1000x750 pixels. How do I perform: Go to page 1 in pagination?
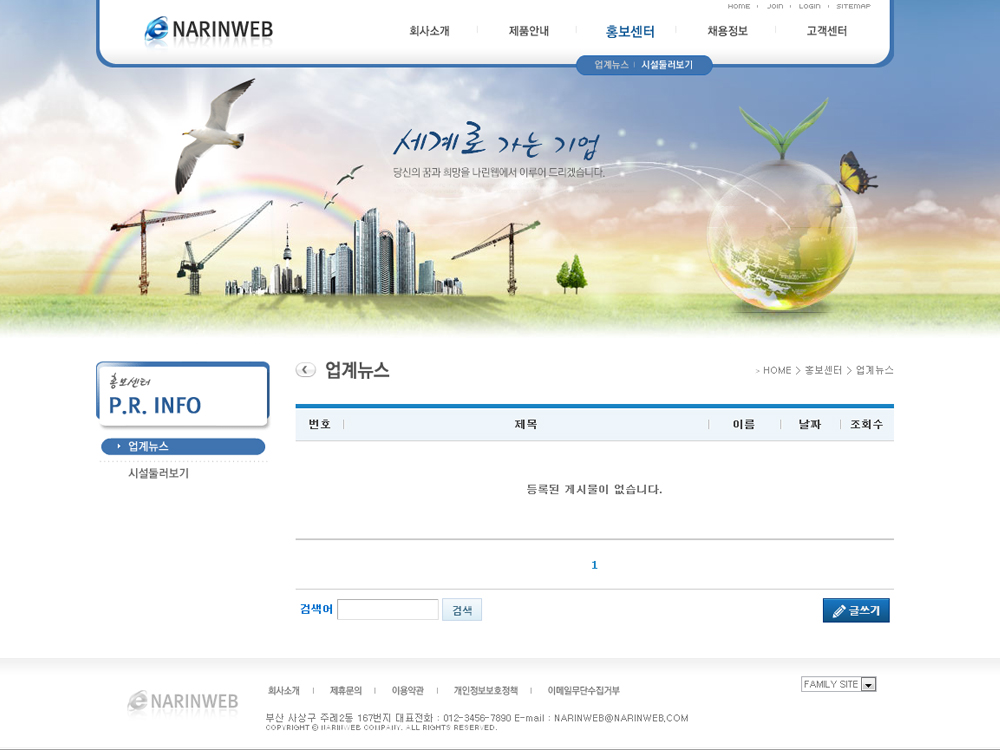(594, 565)
